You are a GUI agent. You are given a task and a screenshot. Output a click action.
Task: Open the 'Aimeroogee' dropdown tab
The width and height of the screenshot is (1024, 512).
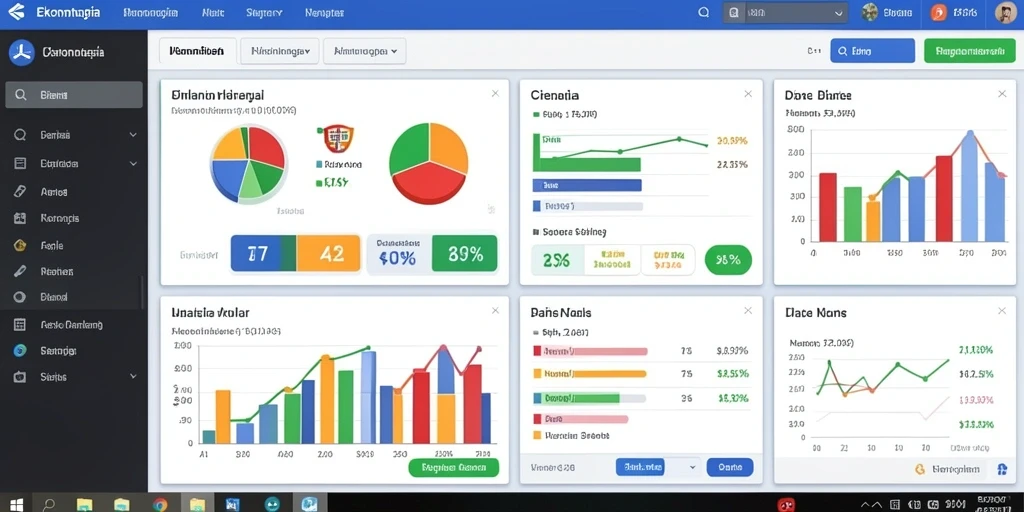pyautogui.click(x=364, y=50)
